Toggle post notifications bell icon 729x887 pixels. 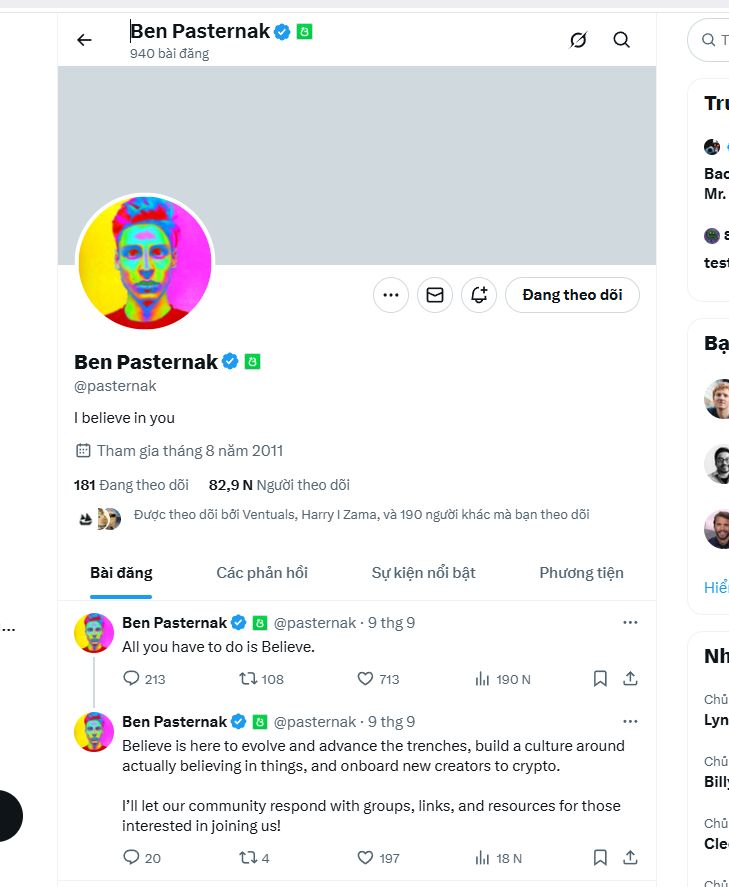point(479,295)
